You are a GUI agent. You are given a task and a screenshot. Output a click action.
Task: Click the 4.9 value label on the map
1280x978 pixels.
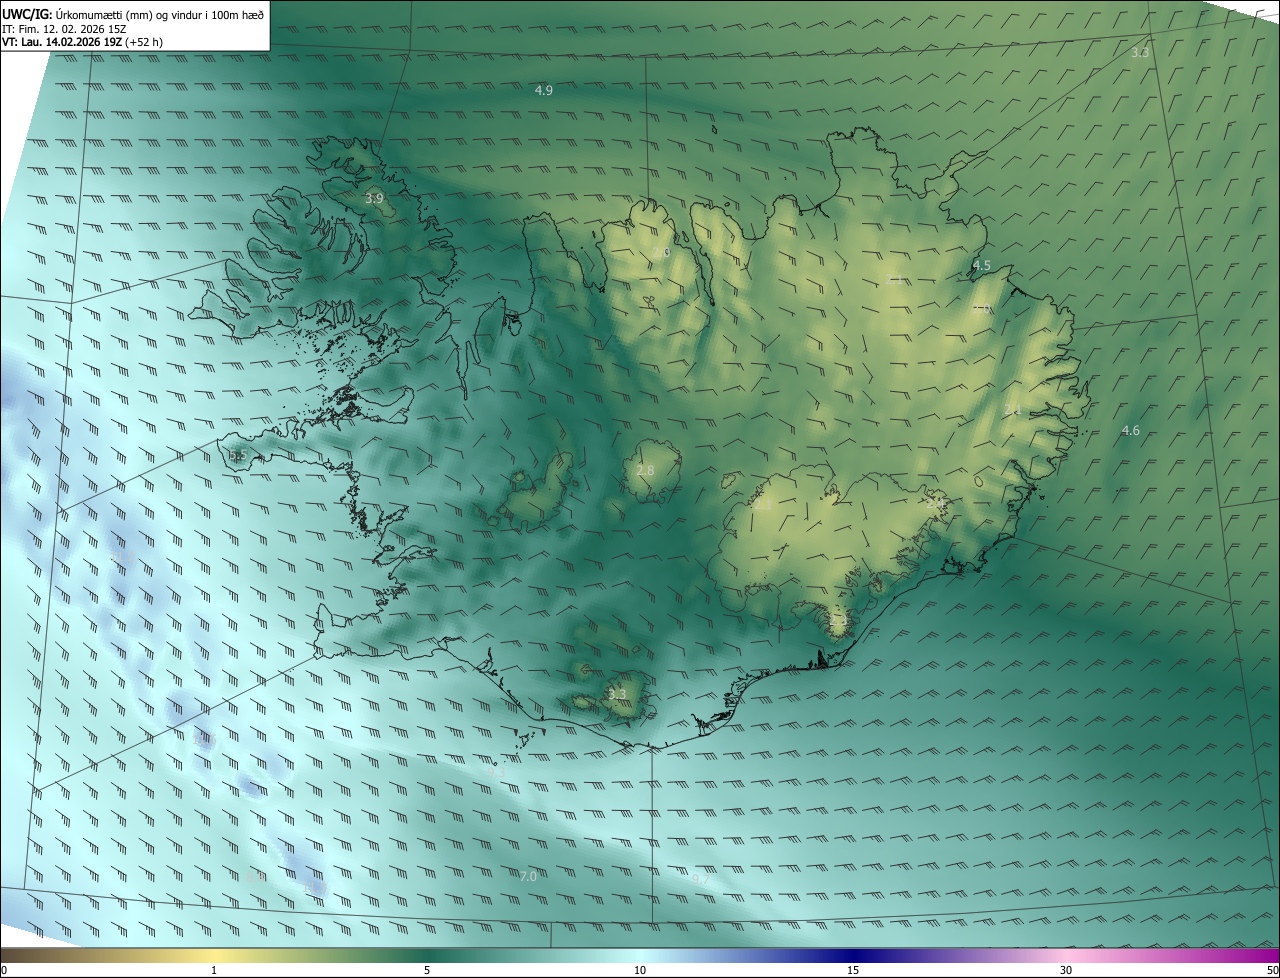544,90
